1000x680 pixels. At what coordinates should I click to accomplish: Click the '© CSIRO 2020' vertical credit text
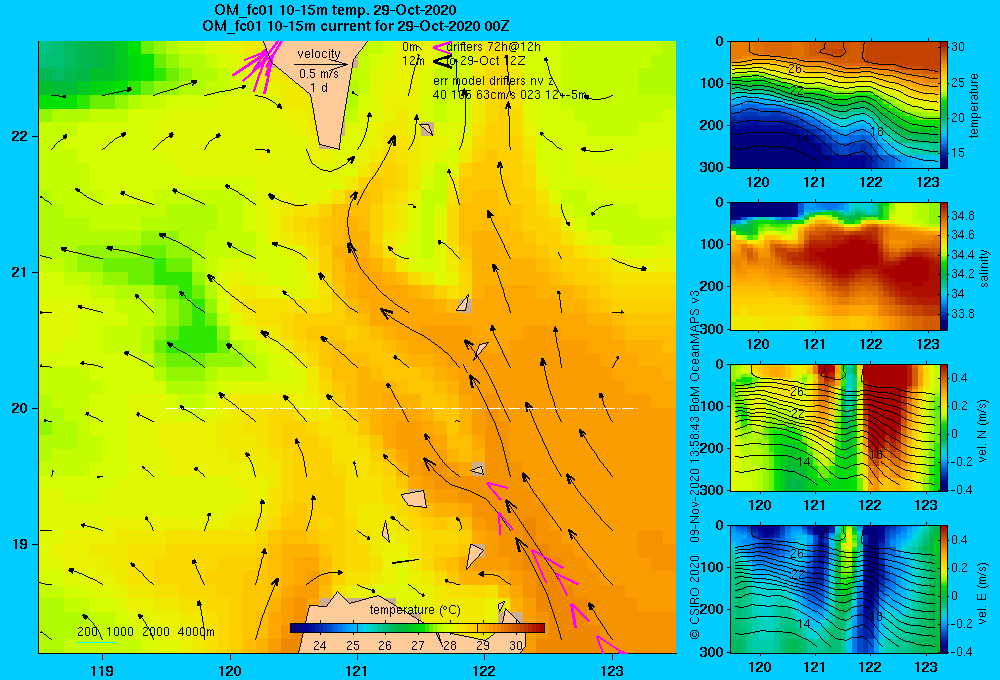[695, 597]
